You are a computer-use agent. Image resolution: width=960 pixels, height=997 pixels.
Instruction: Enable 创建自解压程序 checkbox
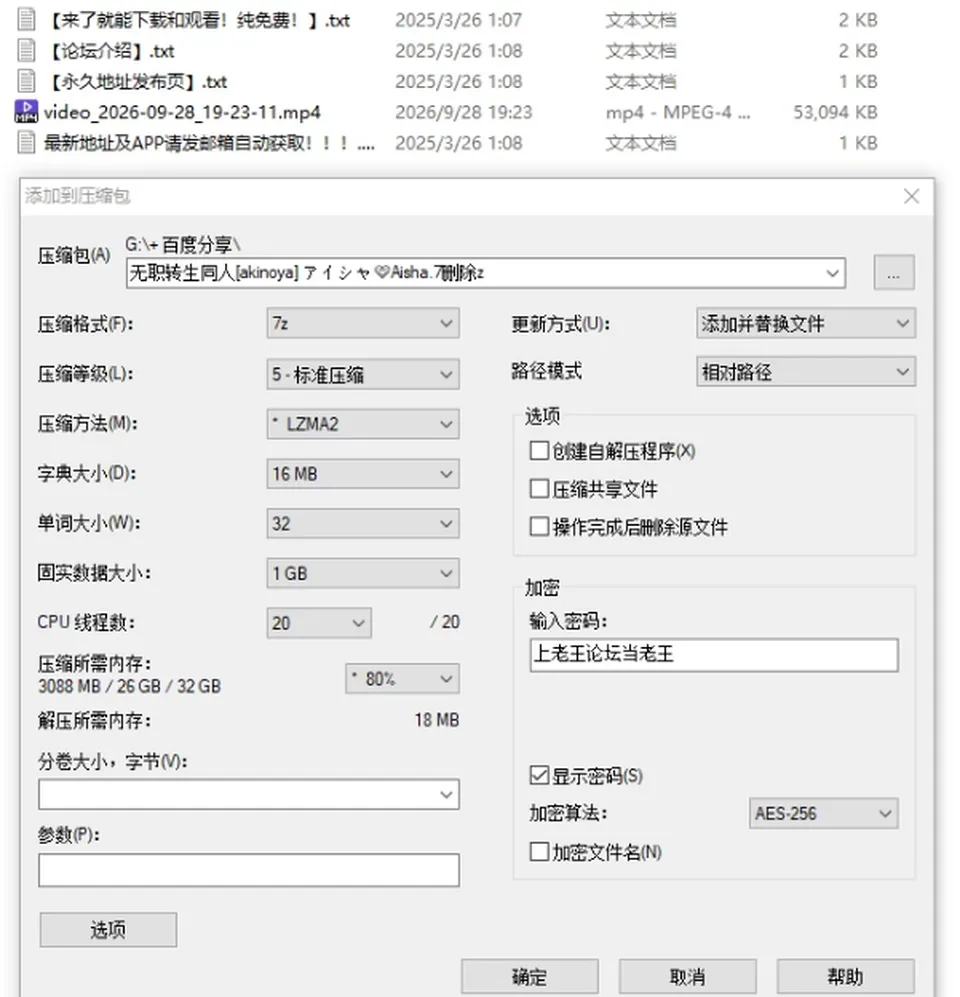point(539,451)
